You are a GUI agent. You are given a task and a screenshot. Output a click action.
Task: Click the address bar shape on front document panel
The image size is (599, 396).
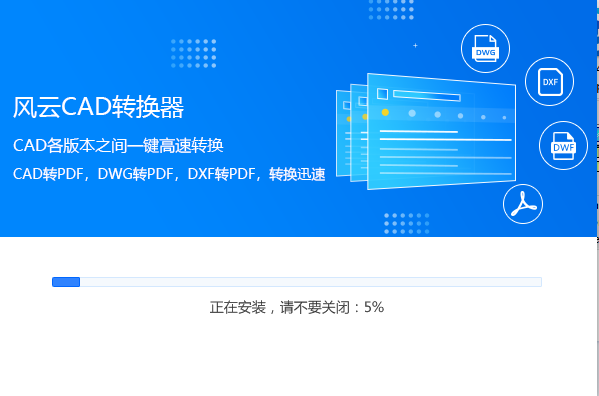click(427, 95)
